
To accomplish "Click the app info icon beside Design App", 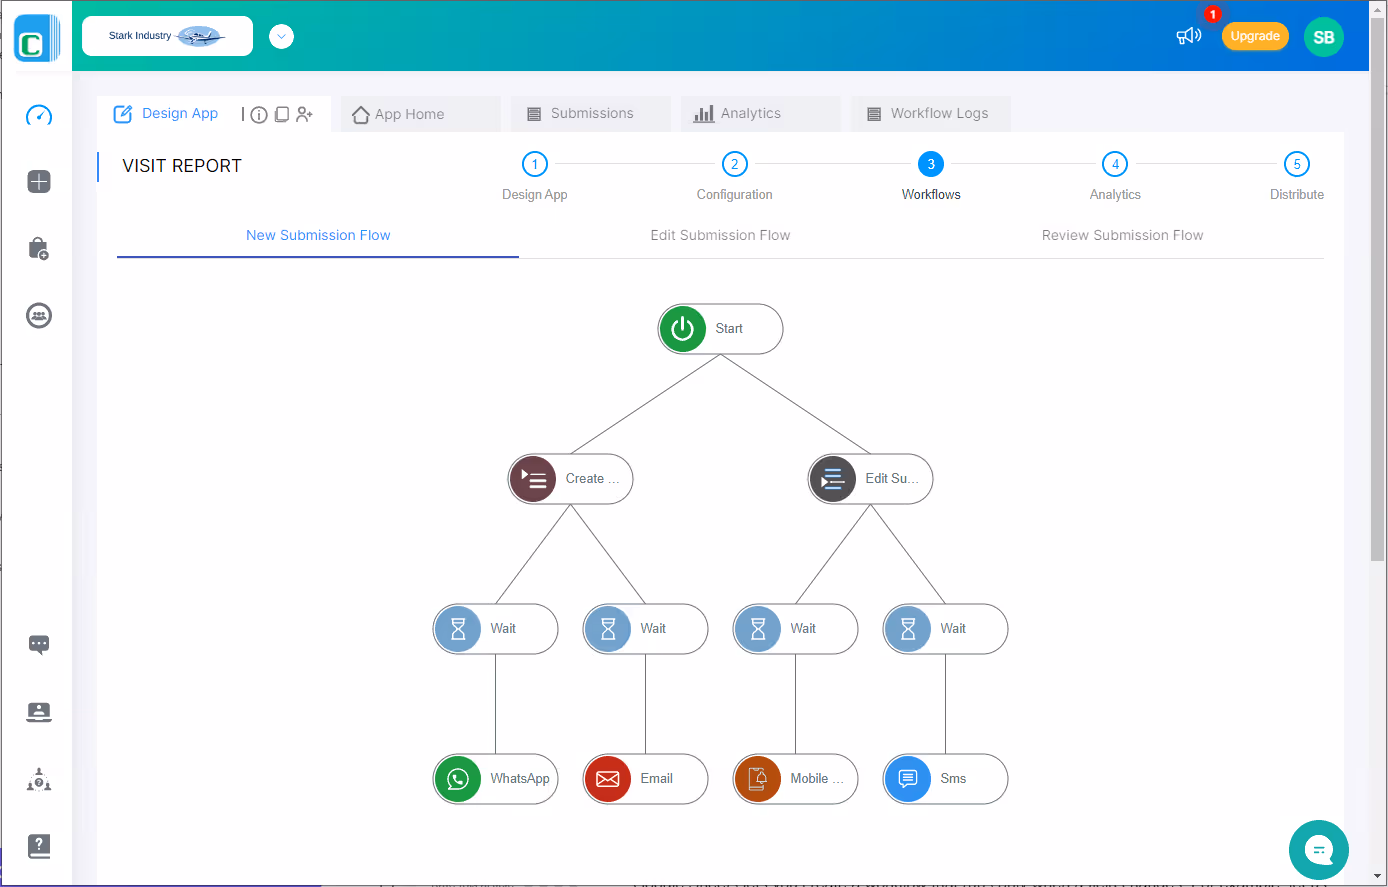I will (x=259, y=115).
